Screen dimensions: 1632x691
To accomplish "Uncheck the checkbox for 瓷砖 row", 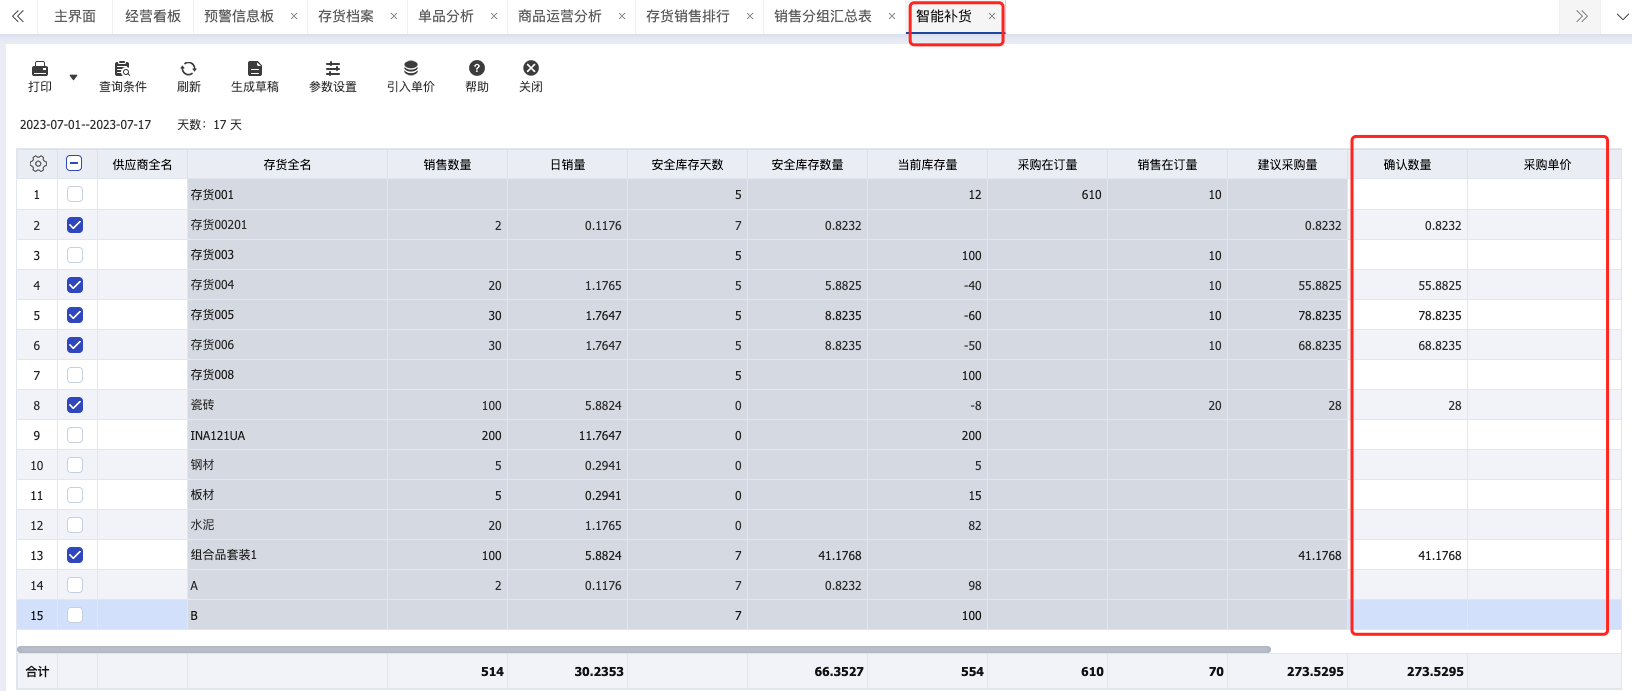I will [75, 405].
